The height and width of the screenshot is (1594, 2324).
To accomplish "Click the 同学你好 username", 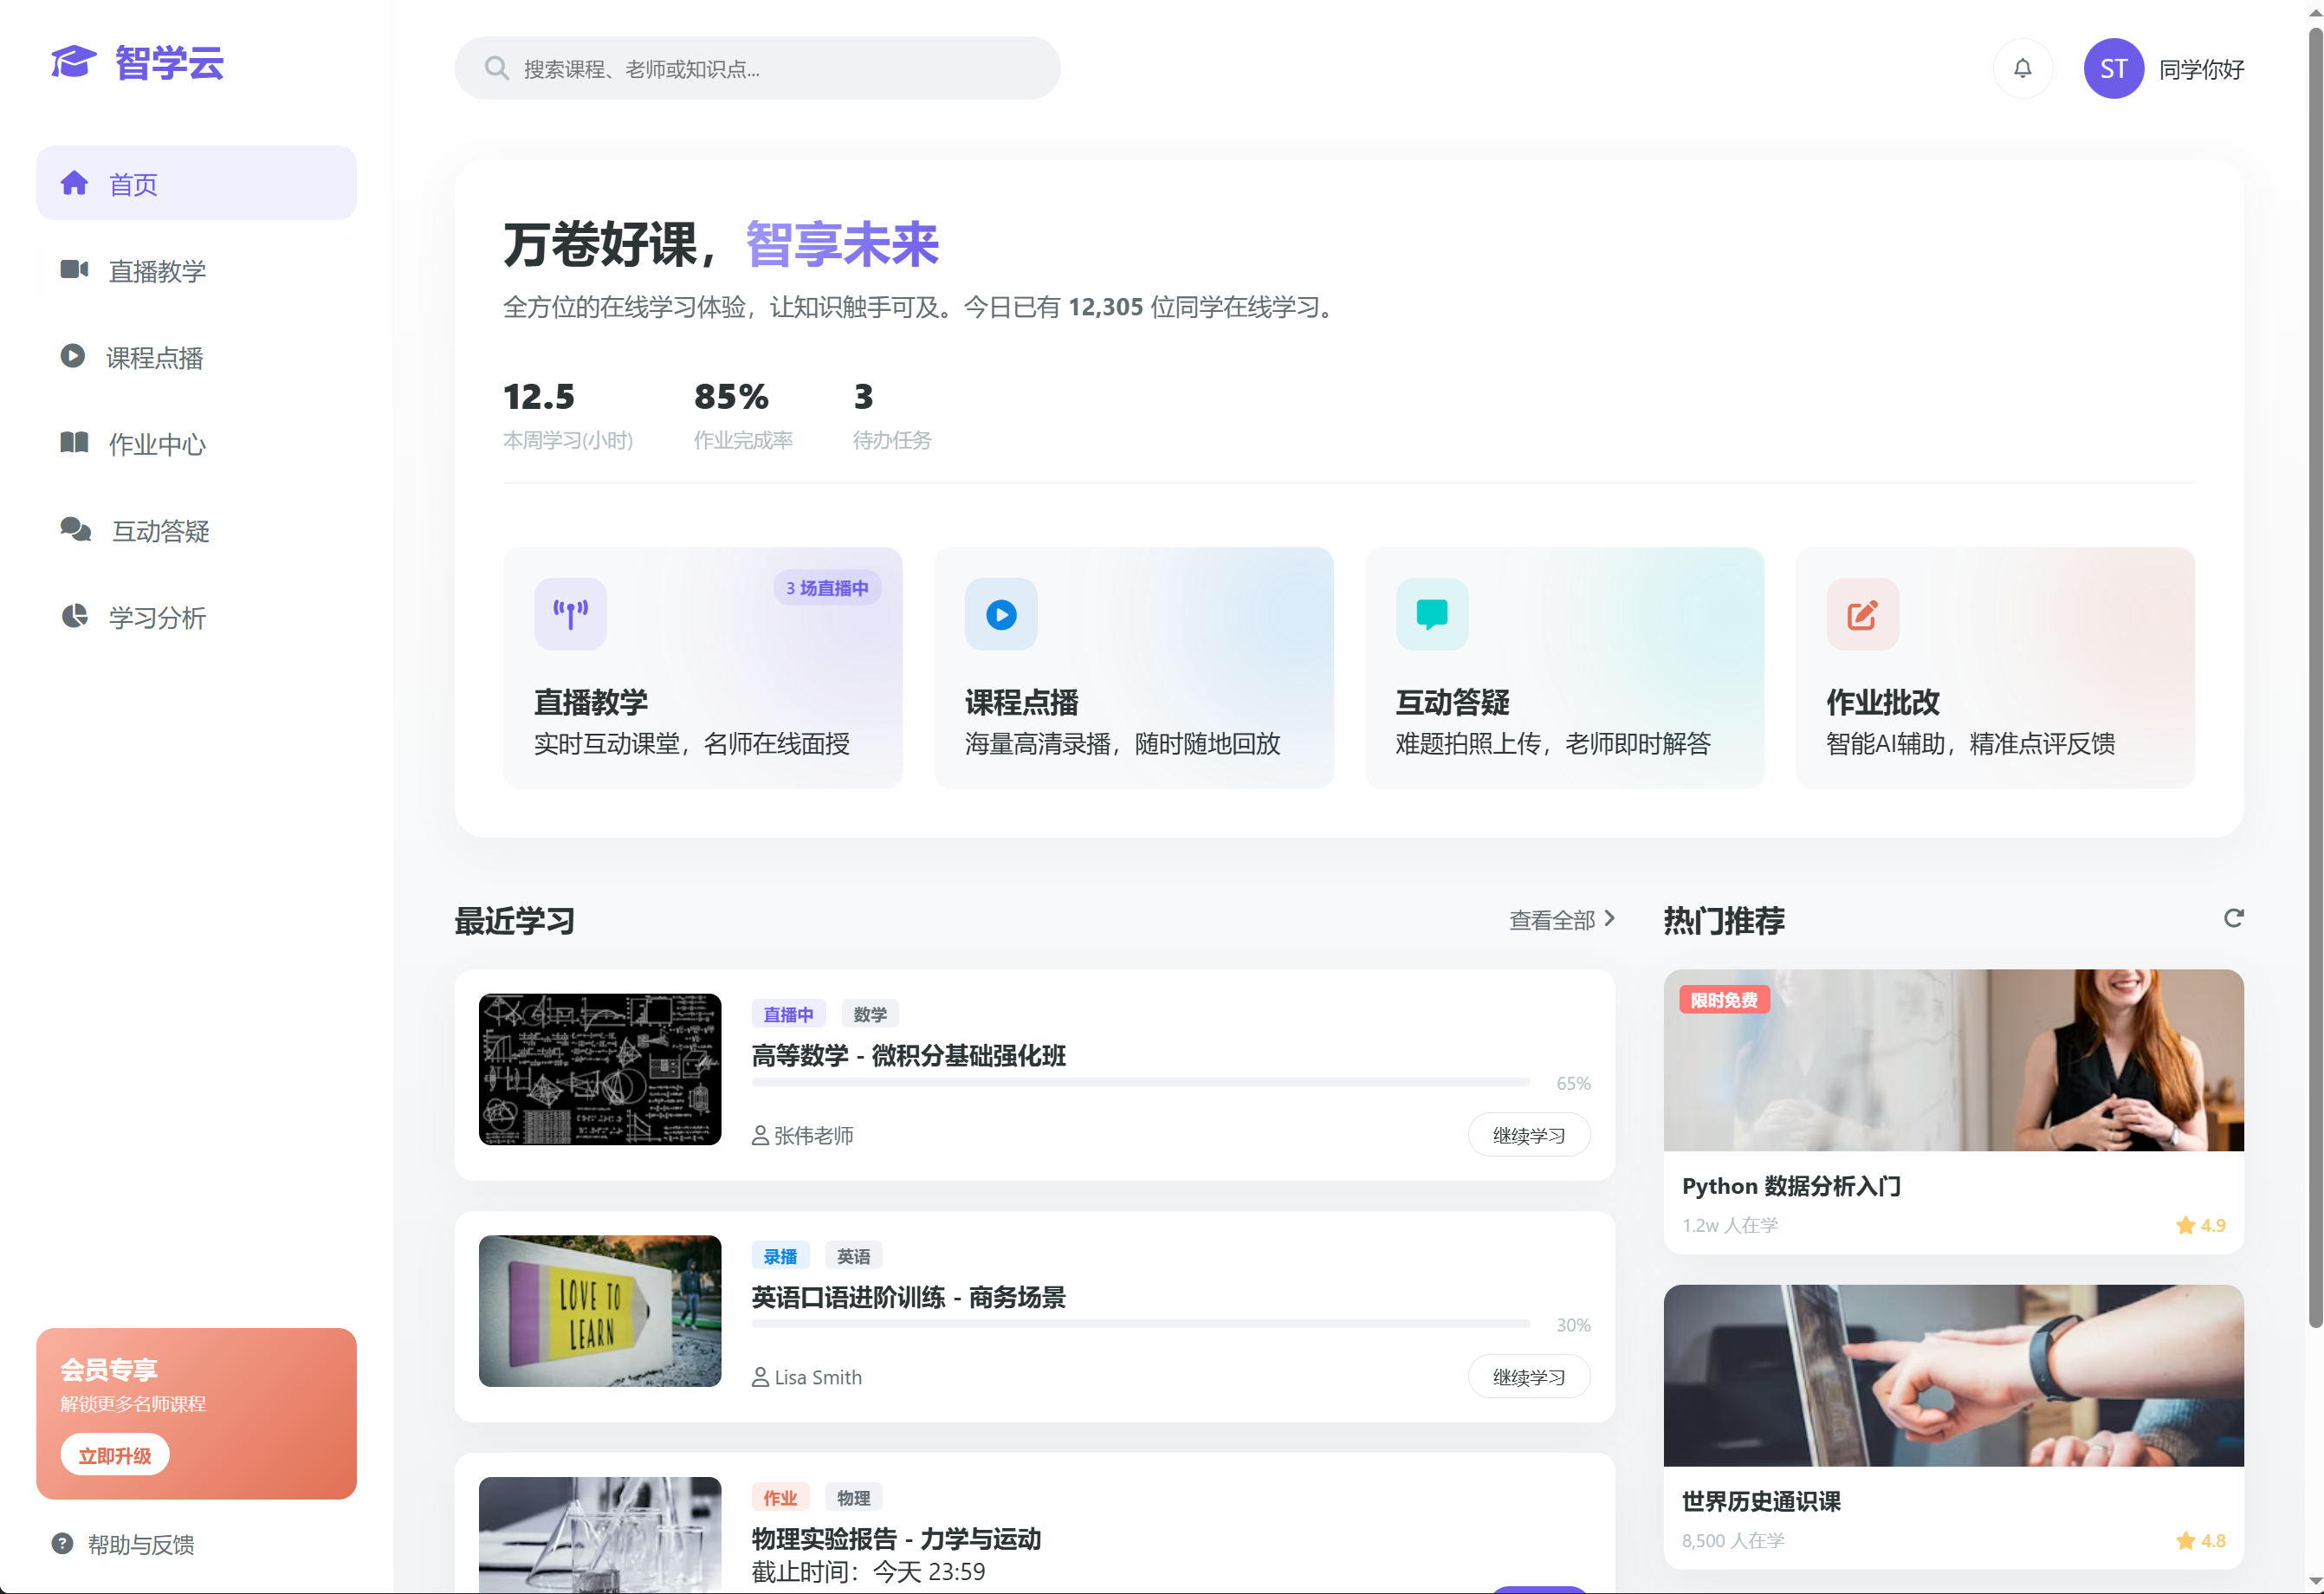I will (x=2201, y=69).
